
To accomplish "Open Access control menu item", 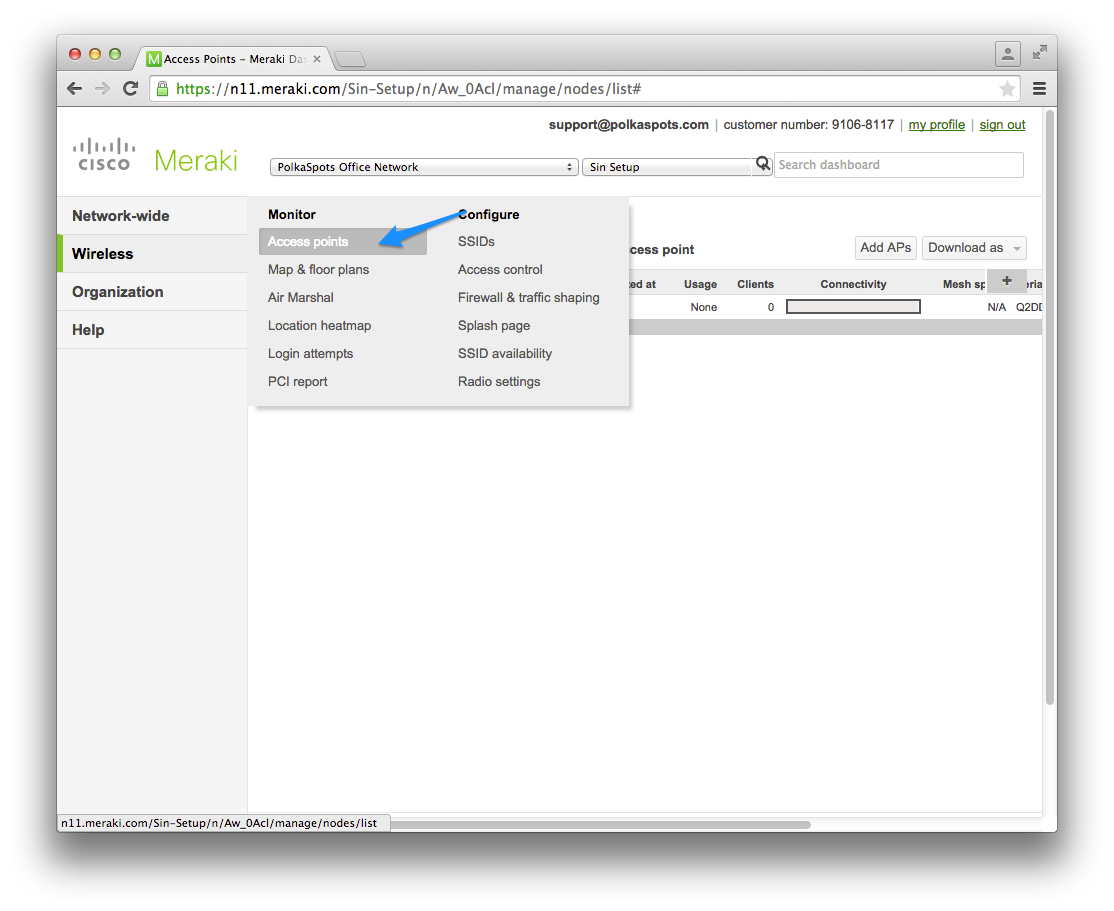I will [500, 269].
